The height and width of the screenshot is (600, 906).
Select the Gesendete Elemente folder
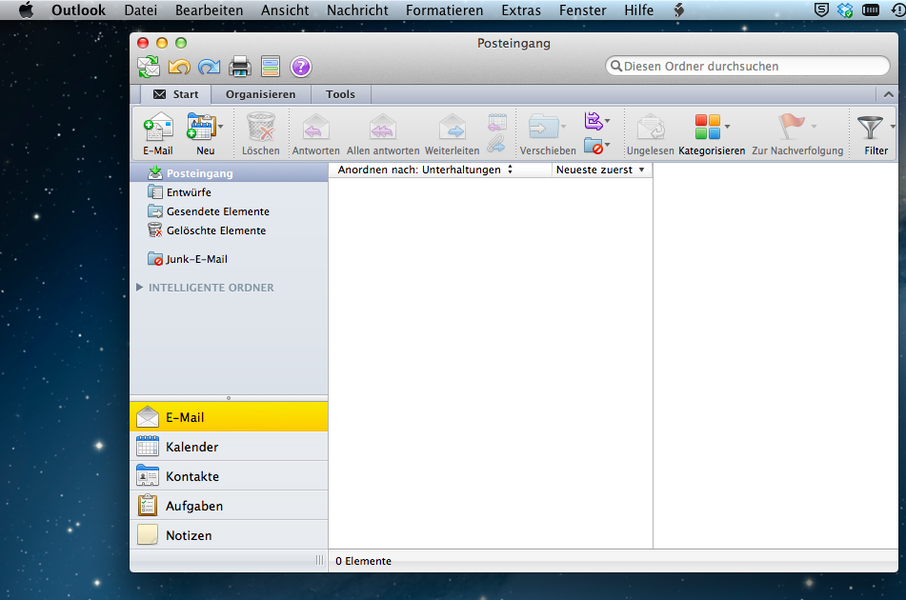[229, 211]
